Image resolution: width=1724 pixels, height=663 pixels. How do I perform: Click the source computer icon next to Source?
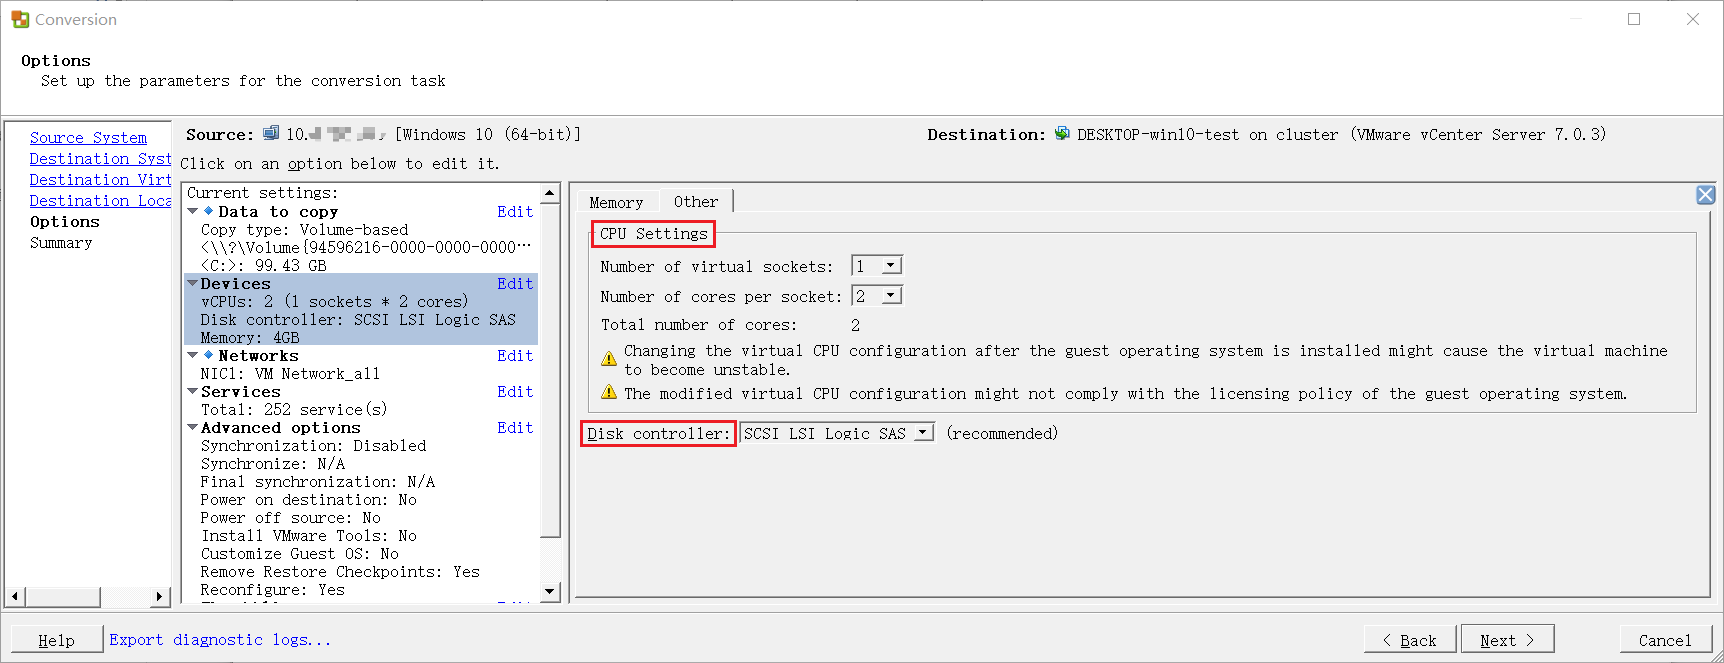(271, 133)
